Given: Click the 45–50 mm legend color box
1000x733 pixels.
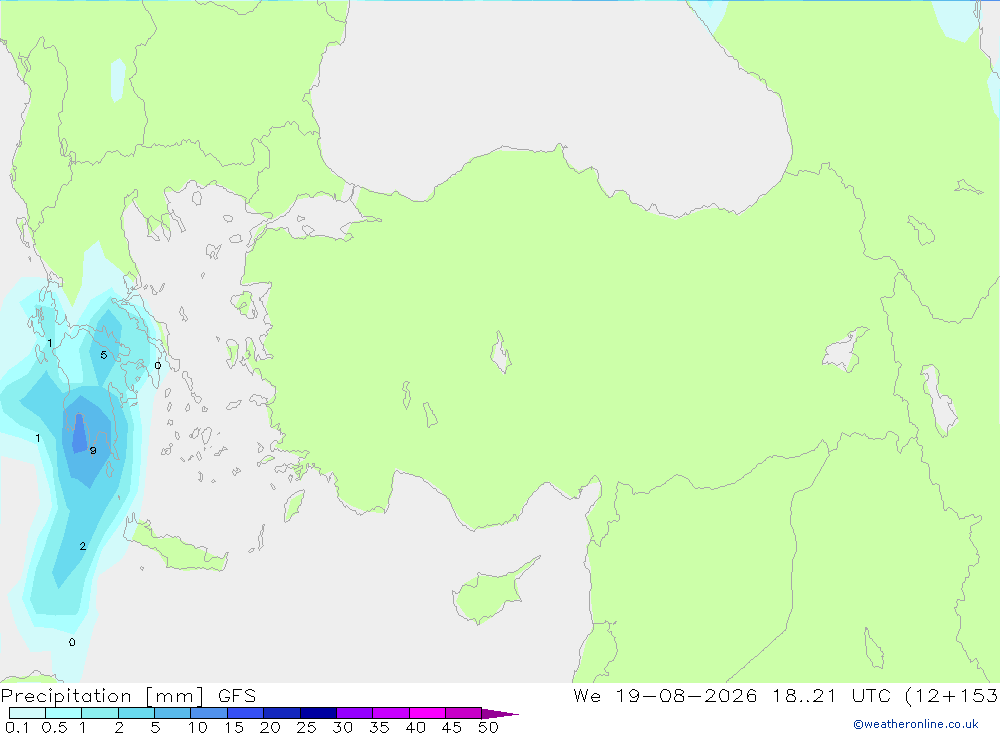Looking at the screenshot, I should coord(463,713).
